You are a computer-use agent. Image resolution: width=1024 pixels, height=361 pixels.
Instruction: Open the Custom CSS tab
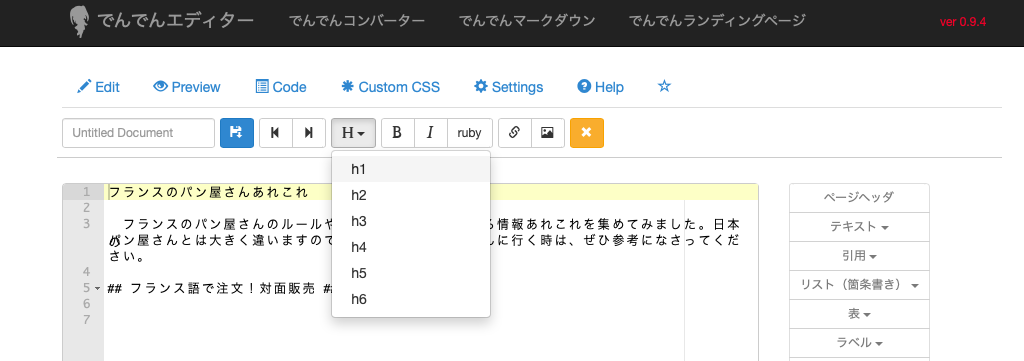point(391,87)
